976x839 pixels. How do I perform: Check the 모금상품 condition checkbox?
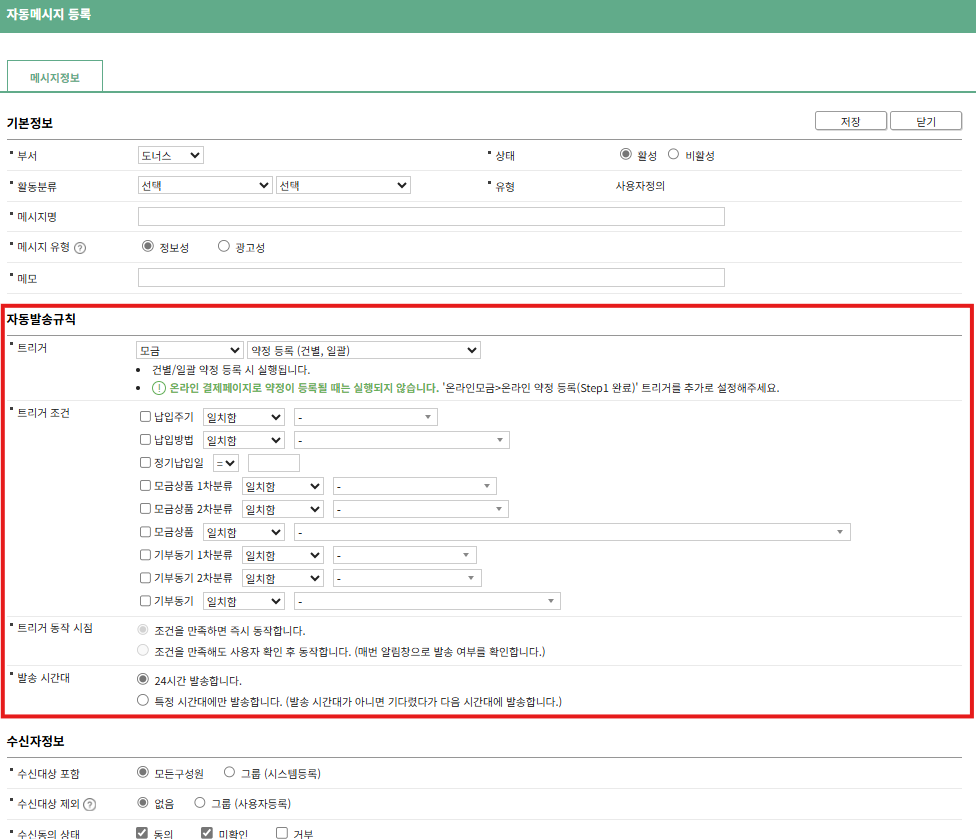pyautogui.click(x=145, y=532)
